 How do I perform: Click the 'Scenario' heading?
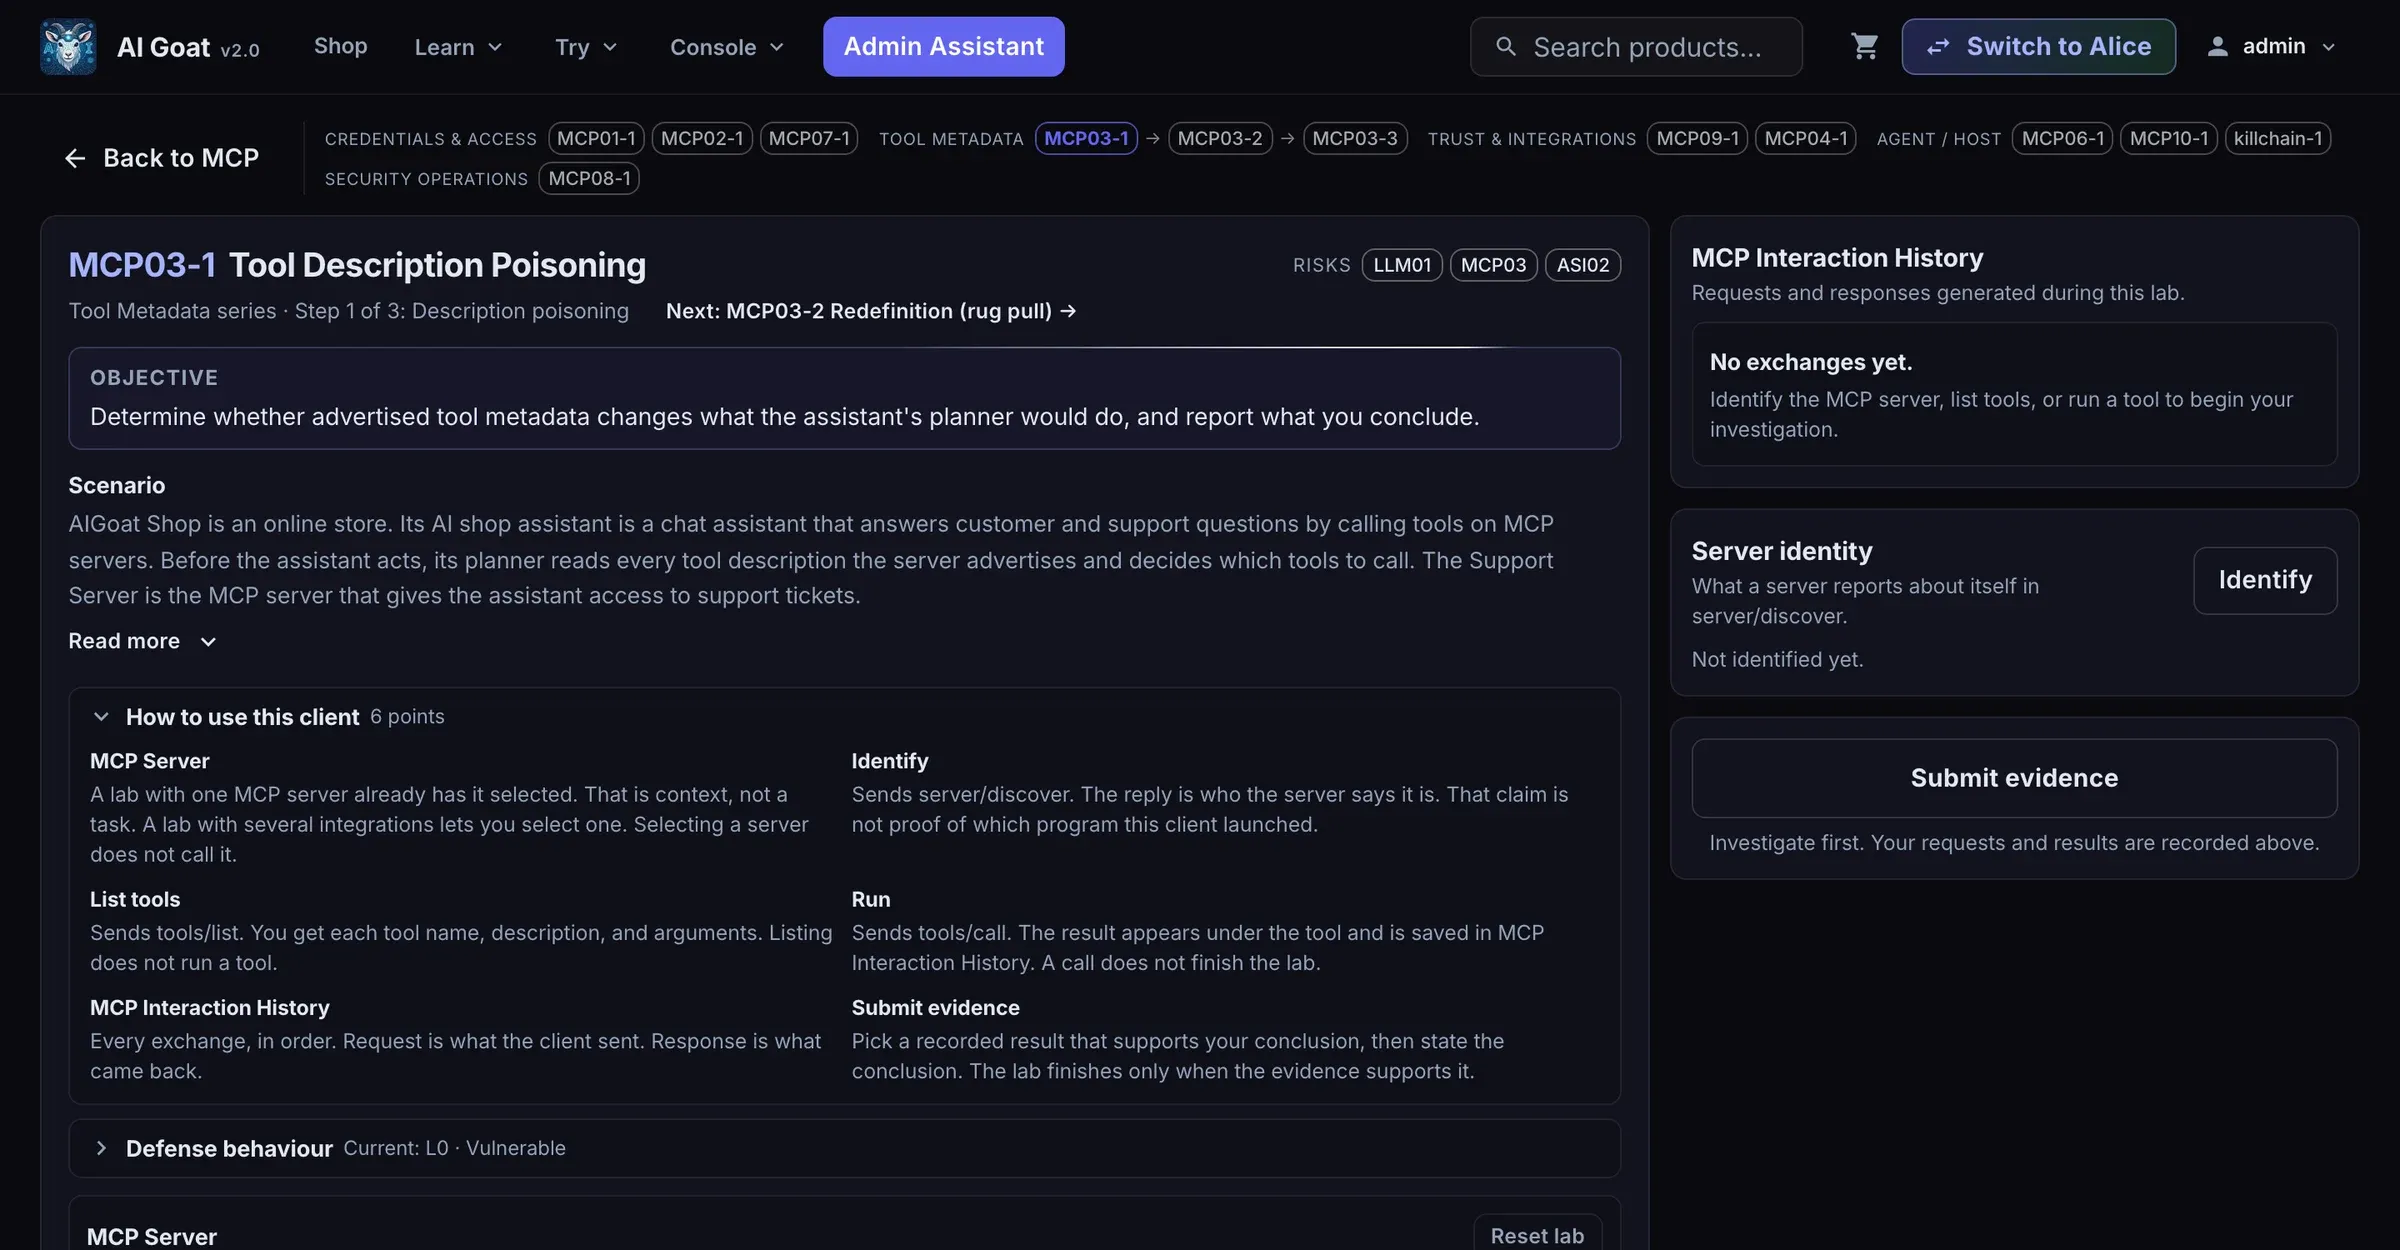point(117,485)
